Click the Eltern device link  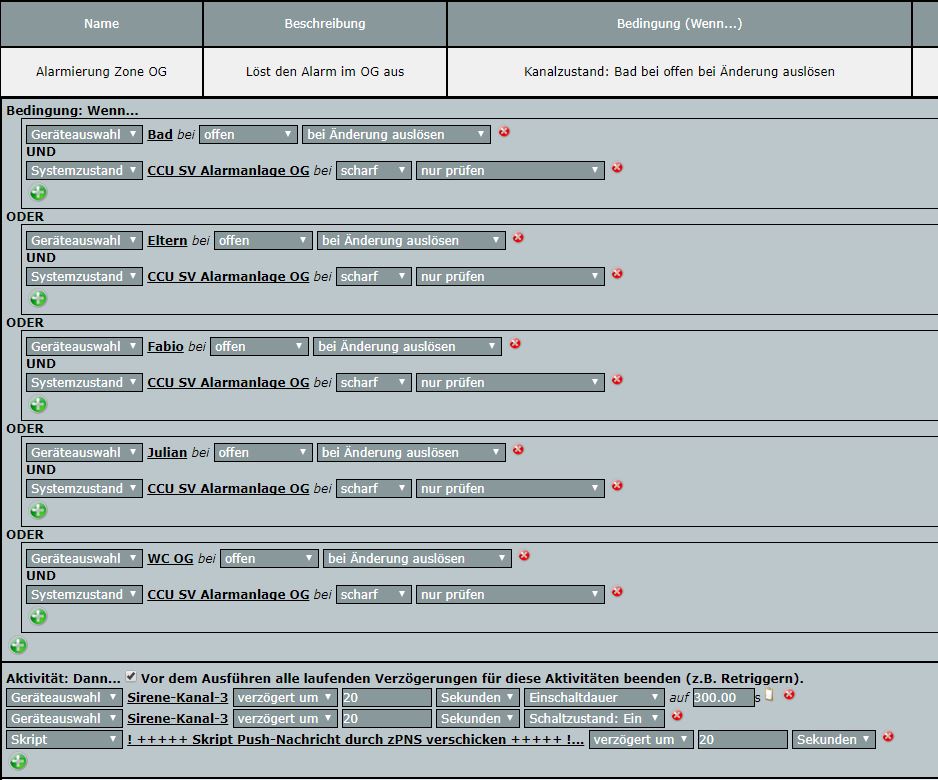pos(168,240)
